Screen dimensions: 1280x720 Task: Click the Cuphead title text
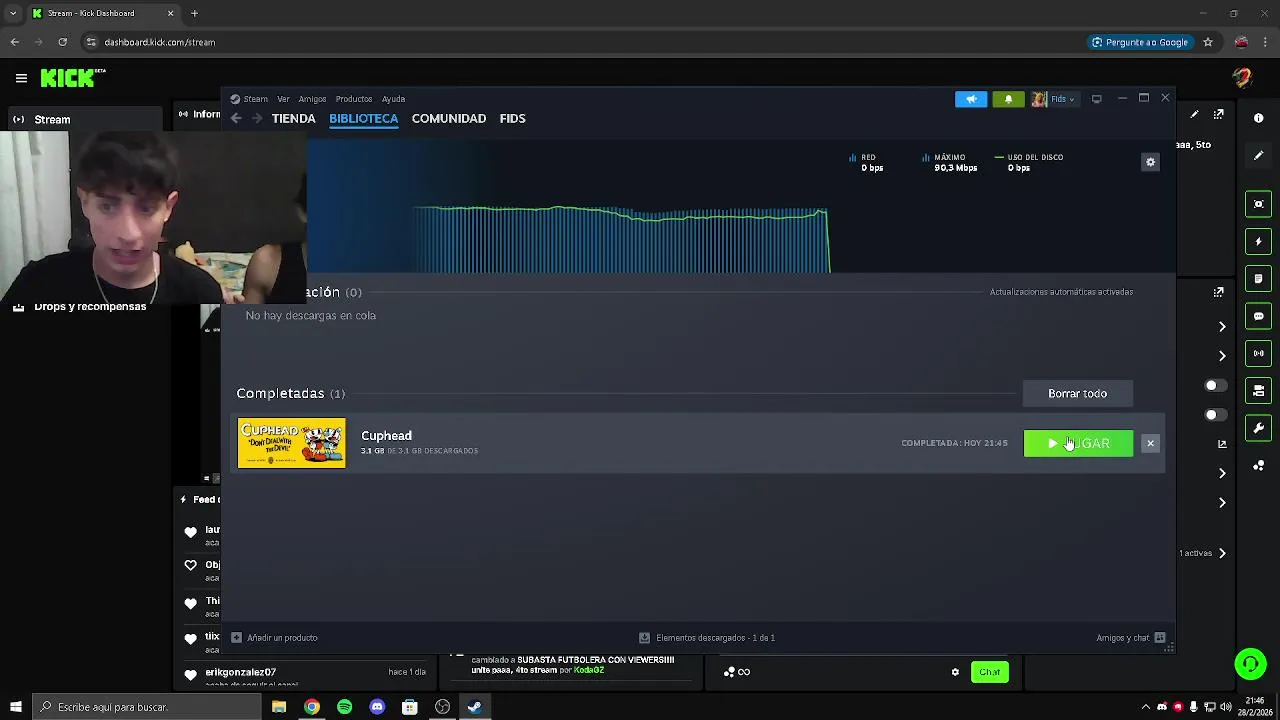coord(386,436)
